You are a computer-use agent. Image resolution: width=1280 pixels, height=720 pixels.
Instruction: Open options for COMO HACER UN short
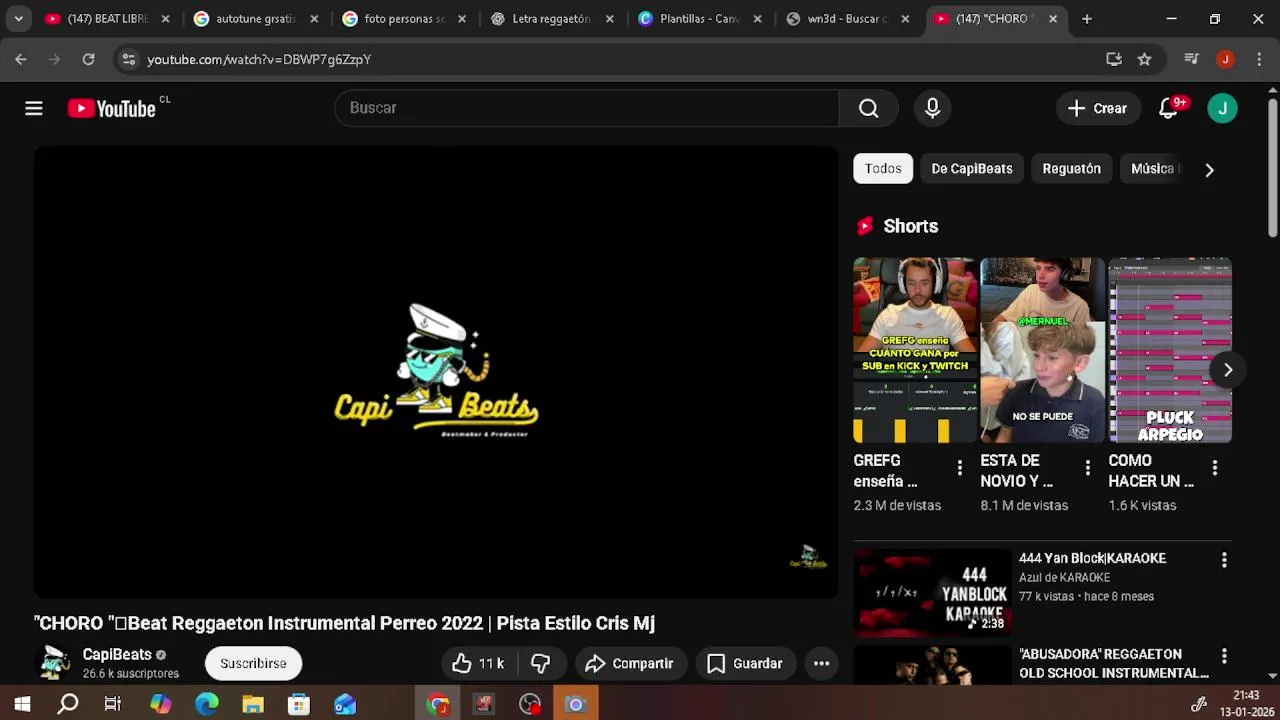pos(1214,468)
